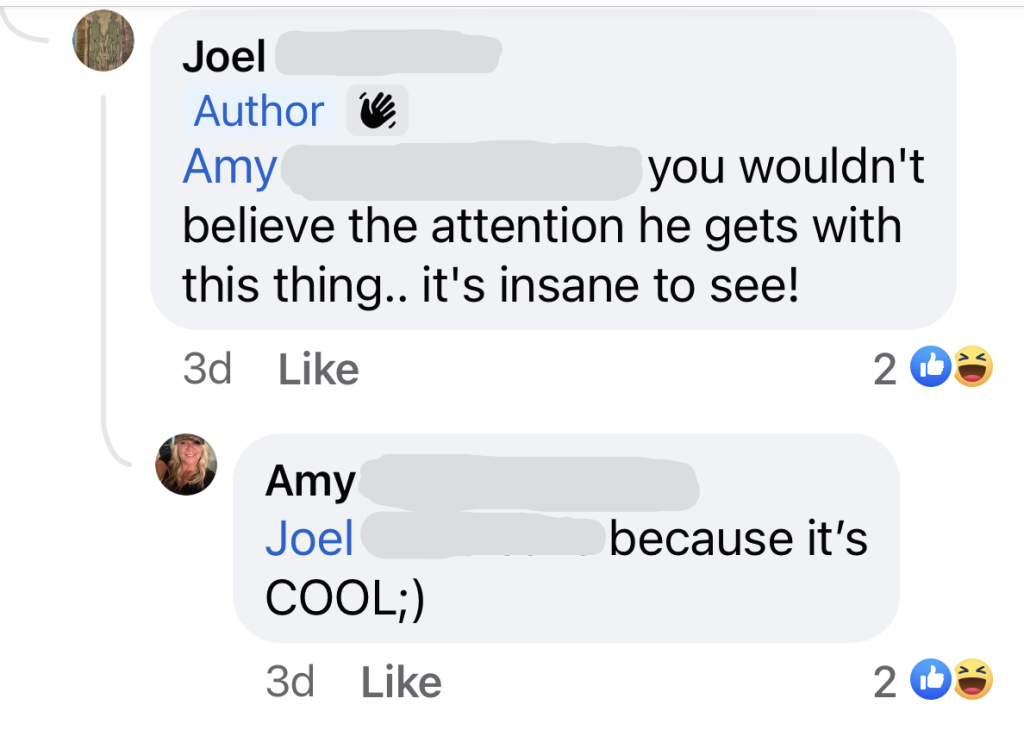Open Amy's tagged mention in Joel's comment

[x=229, y=169]
